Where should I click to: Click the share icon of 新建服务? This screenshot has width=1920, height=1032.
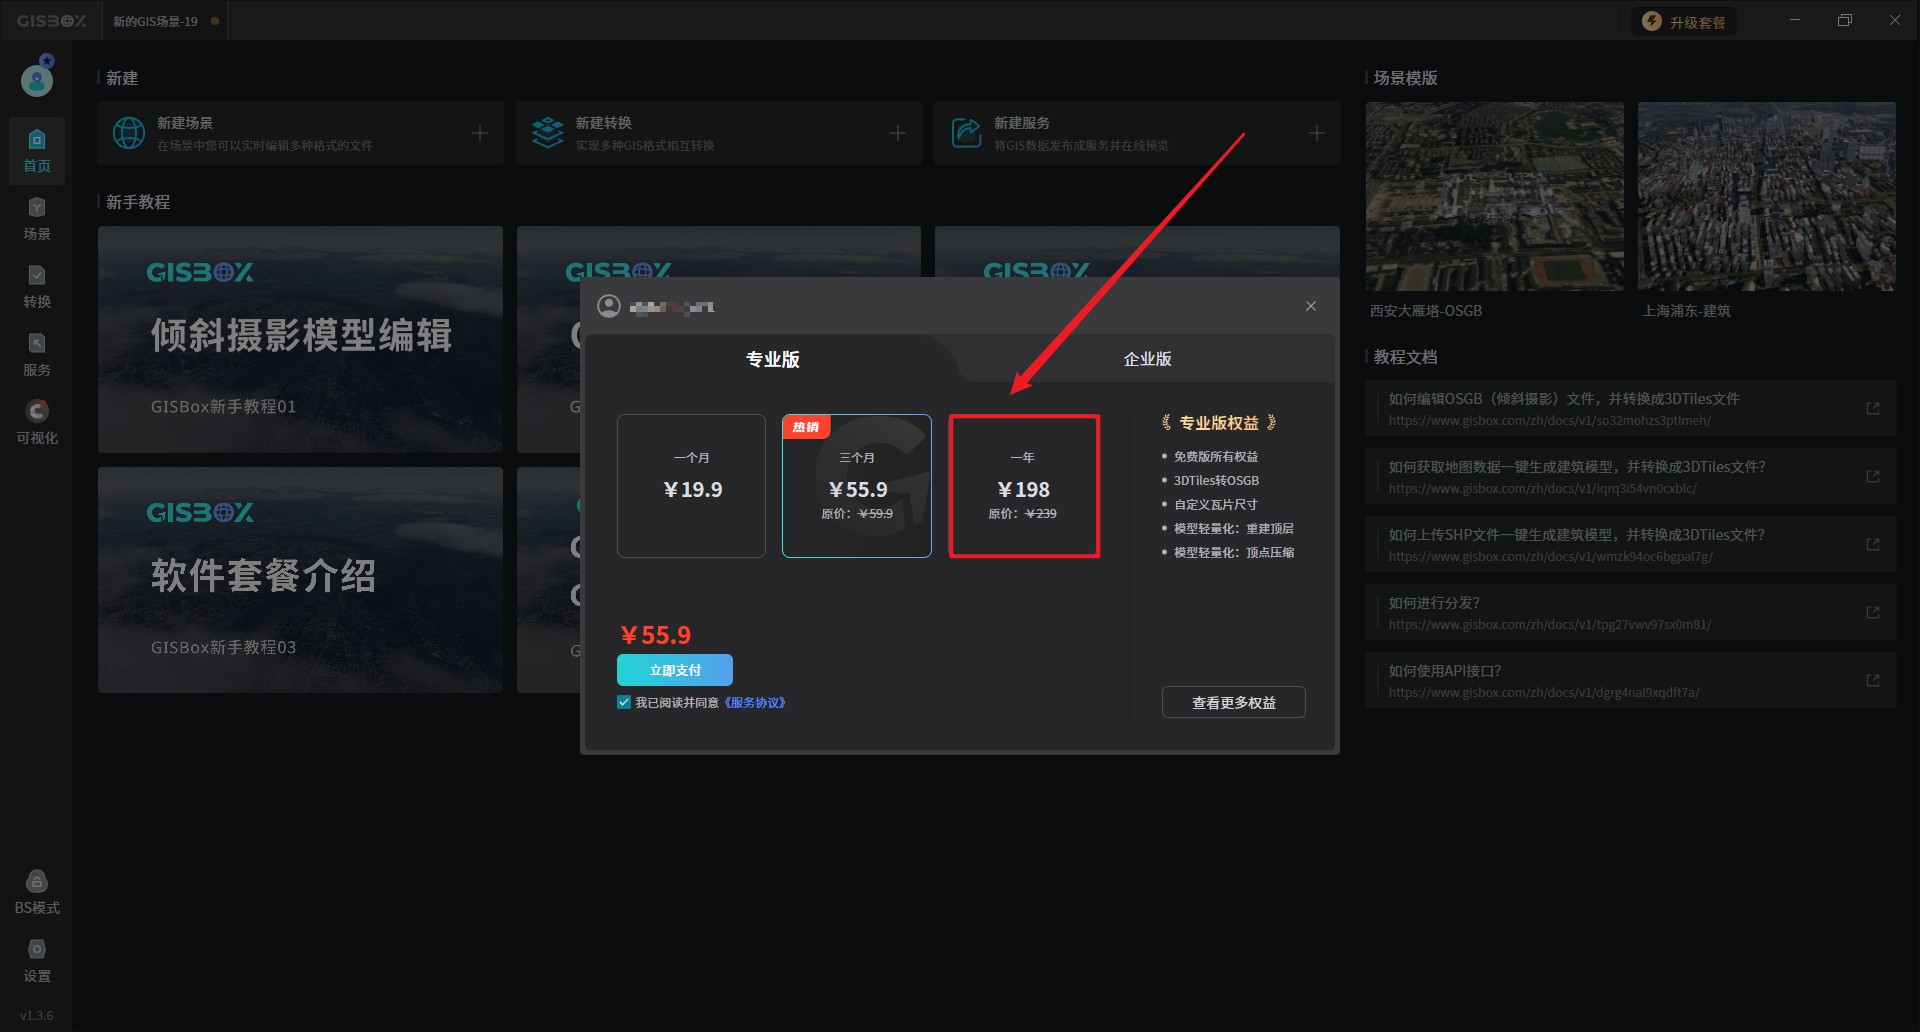(x=966, y=132)
